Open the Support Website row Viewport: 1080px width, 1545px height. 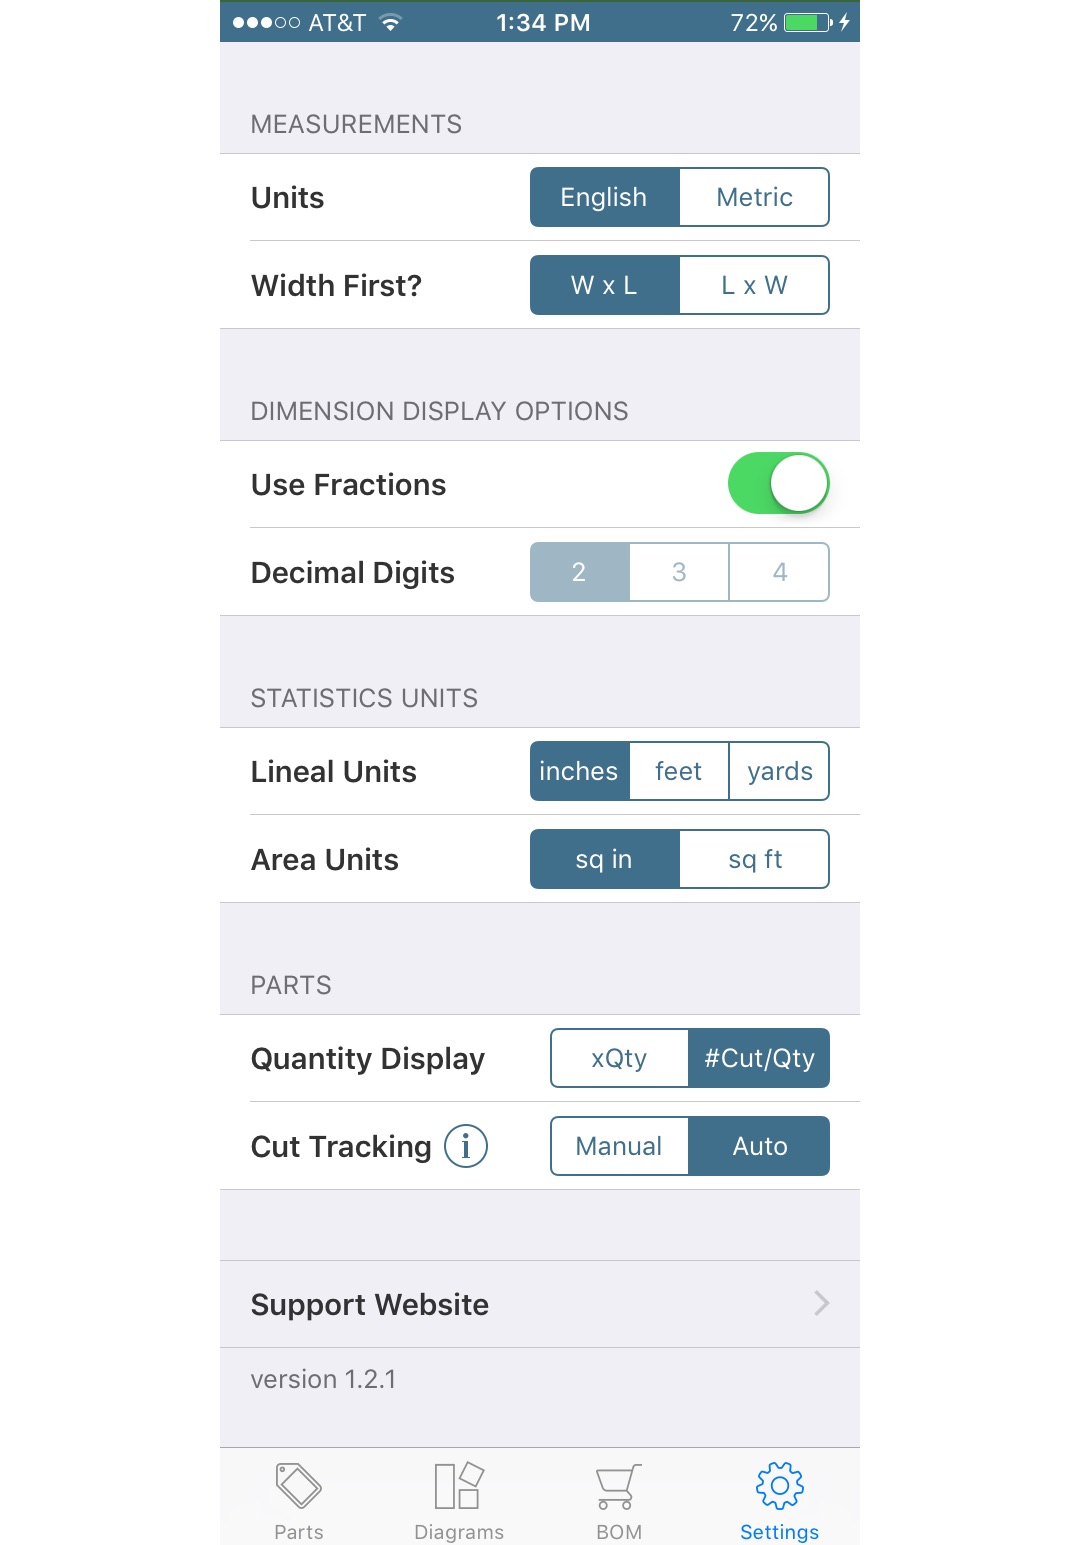(540, 1304)
